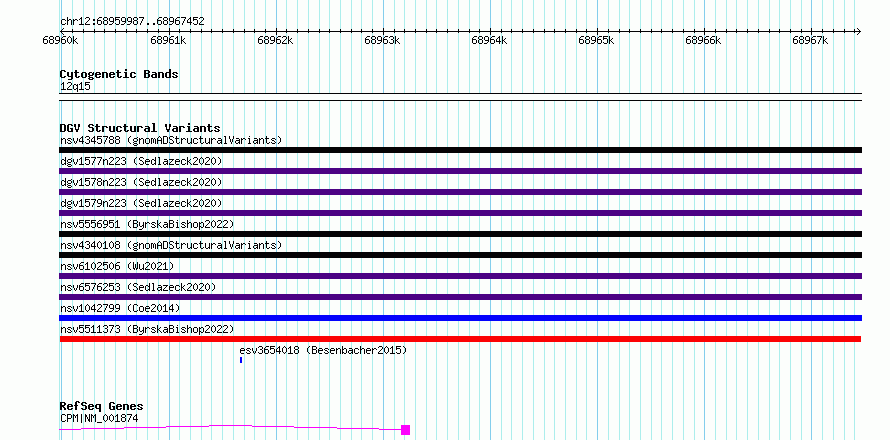Click the Cytogenetic Bands track title
Viewport: 890px width, 440px height.
click(x=119, y=74)
